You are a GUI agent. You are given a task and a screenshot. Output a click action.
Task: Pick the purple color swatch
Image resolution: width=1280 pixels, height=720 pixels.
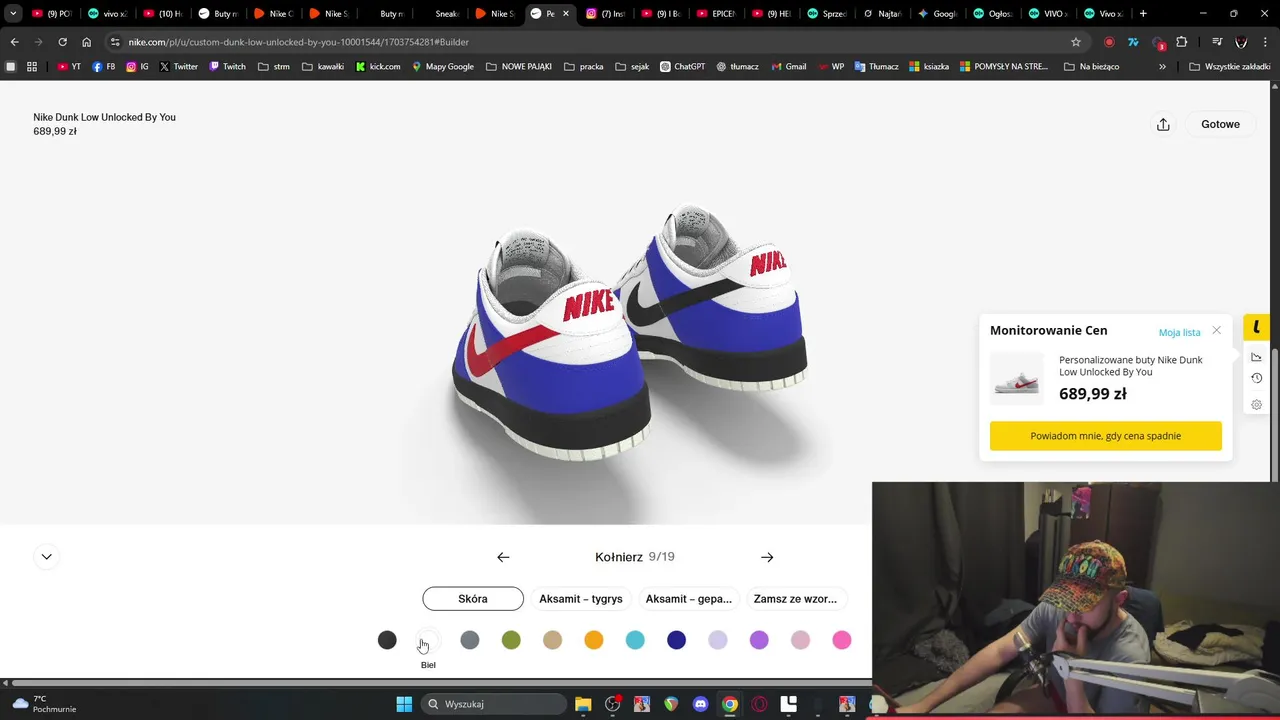759,640
